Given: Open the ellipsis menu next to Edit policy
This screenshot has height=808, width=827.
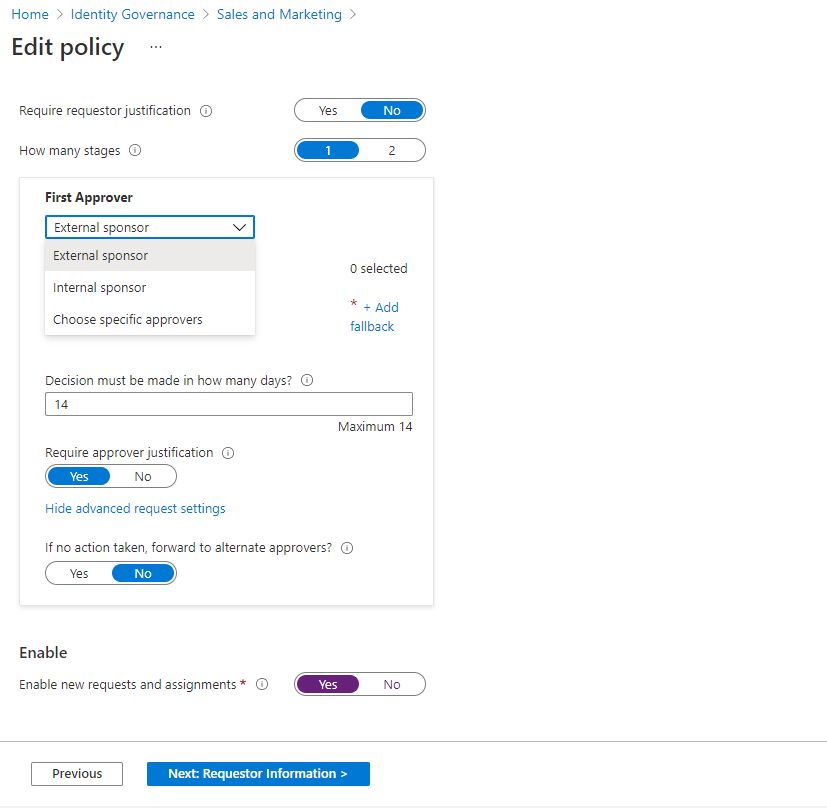Looking at the screenshot, I should (156, 47).
